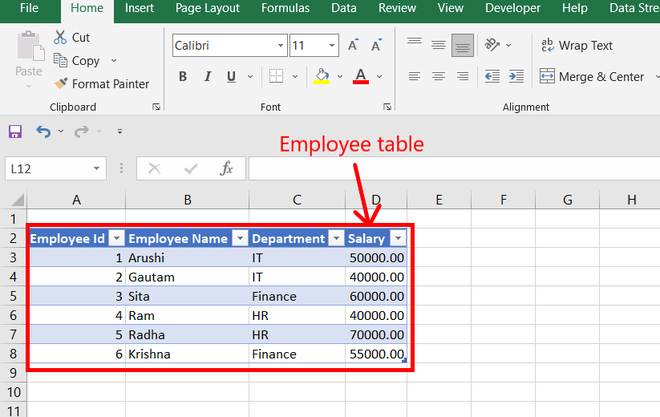Toggle Italic formatting
Viewport: 660px width, 417px height.
tap(207, 76)
